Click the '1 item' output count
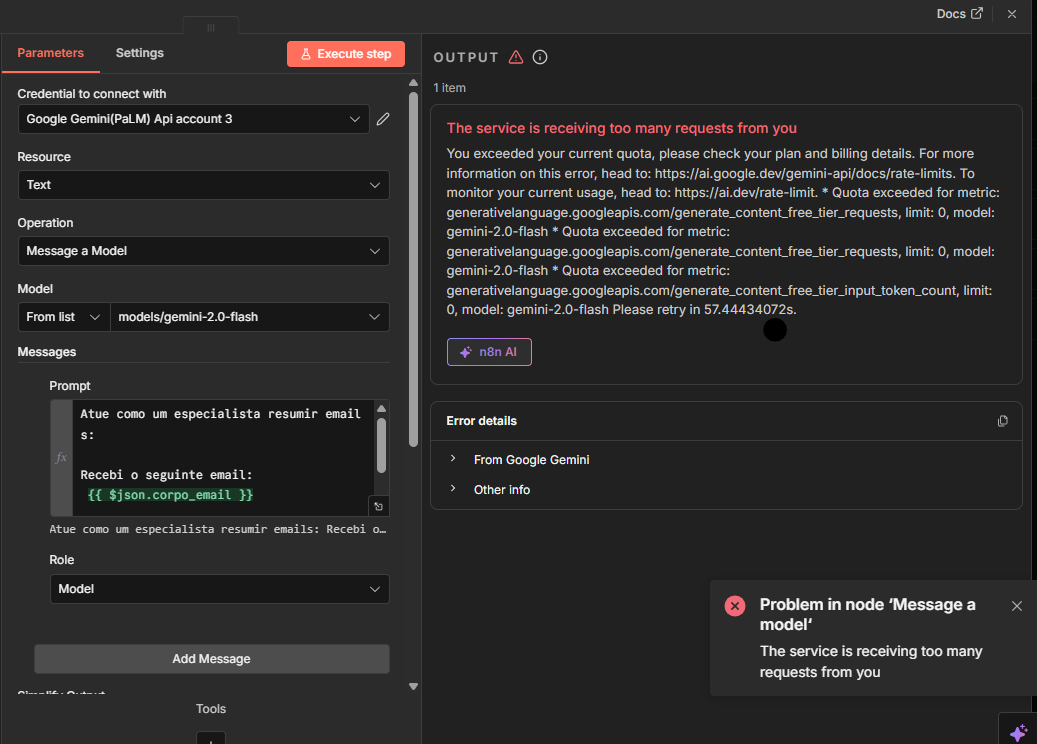1037x744 pixels. [450, 88]
